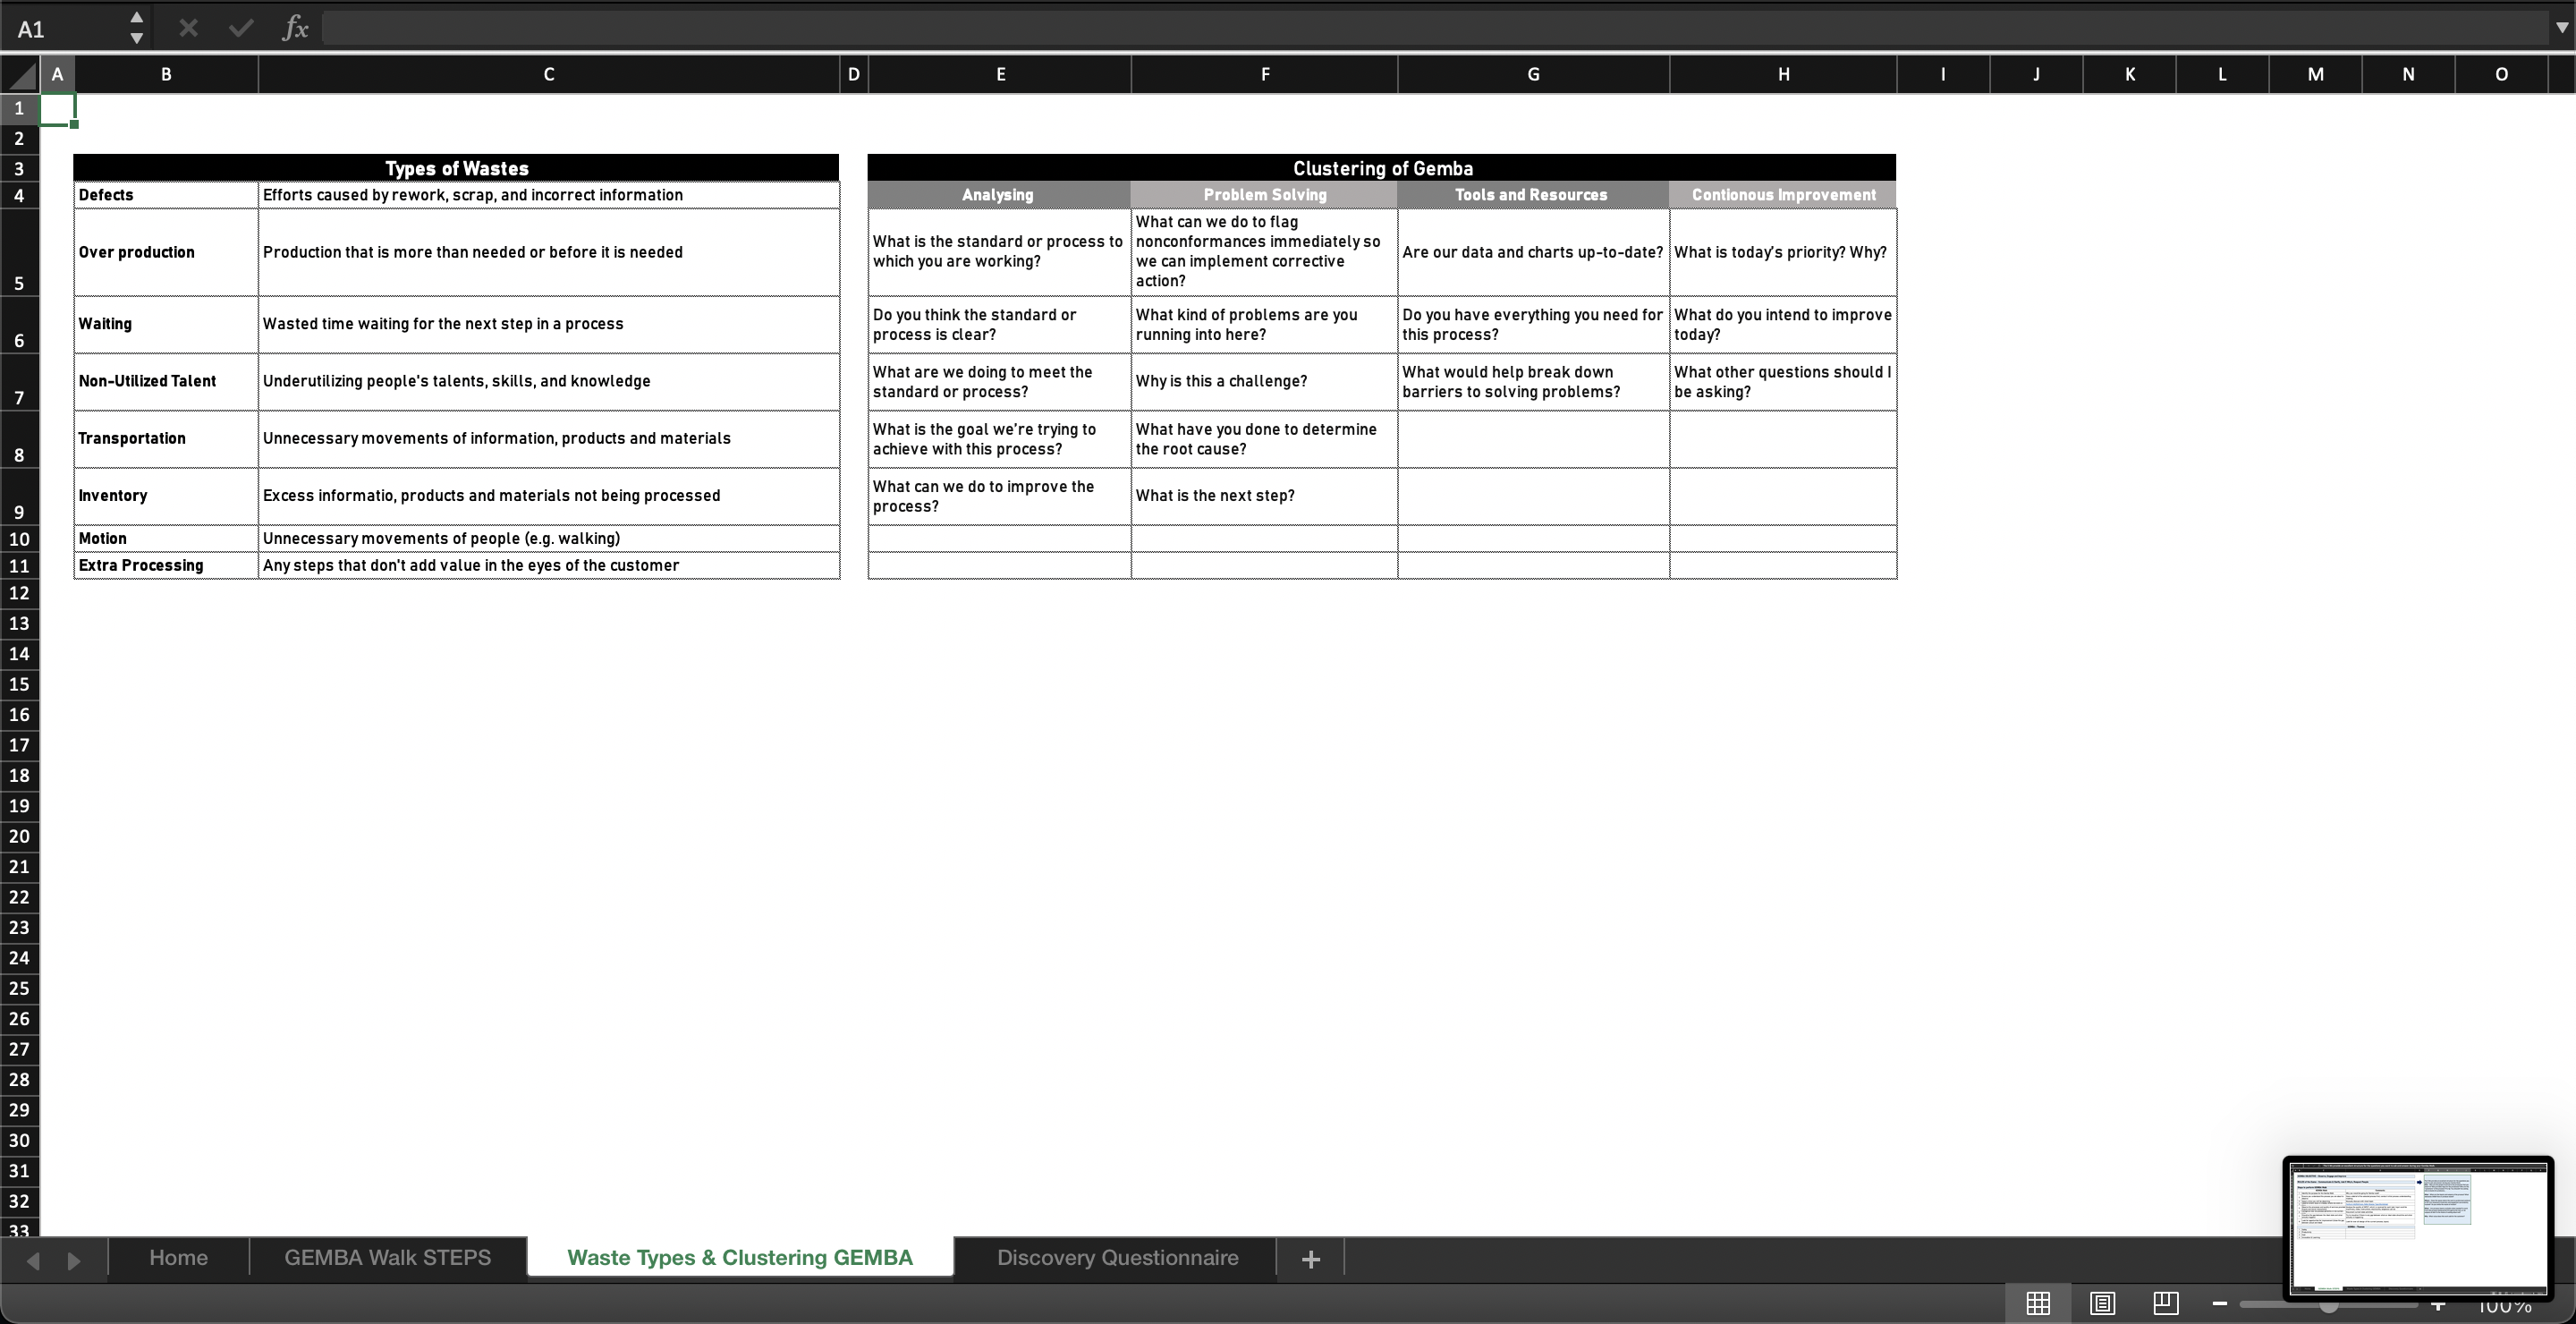Image resolution: width=2576 pixels, height=1324 pixels.
Task: Switch to Page Break Preview icon
Action: [x=2166, y=1303]
